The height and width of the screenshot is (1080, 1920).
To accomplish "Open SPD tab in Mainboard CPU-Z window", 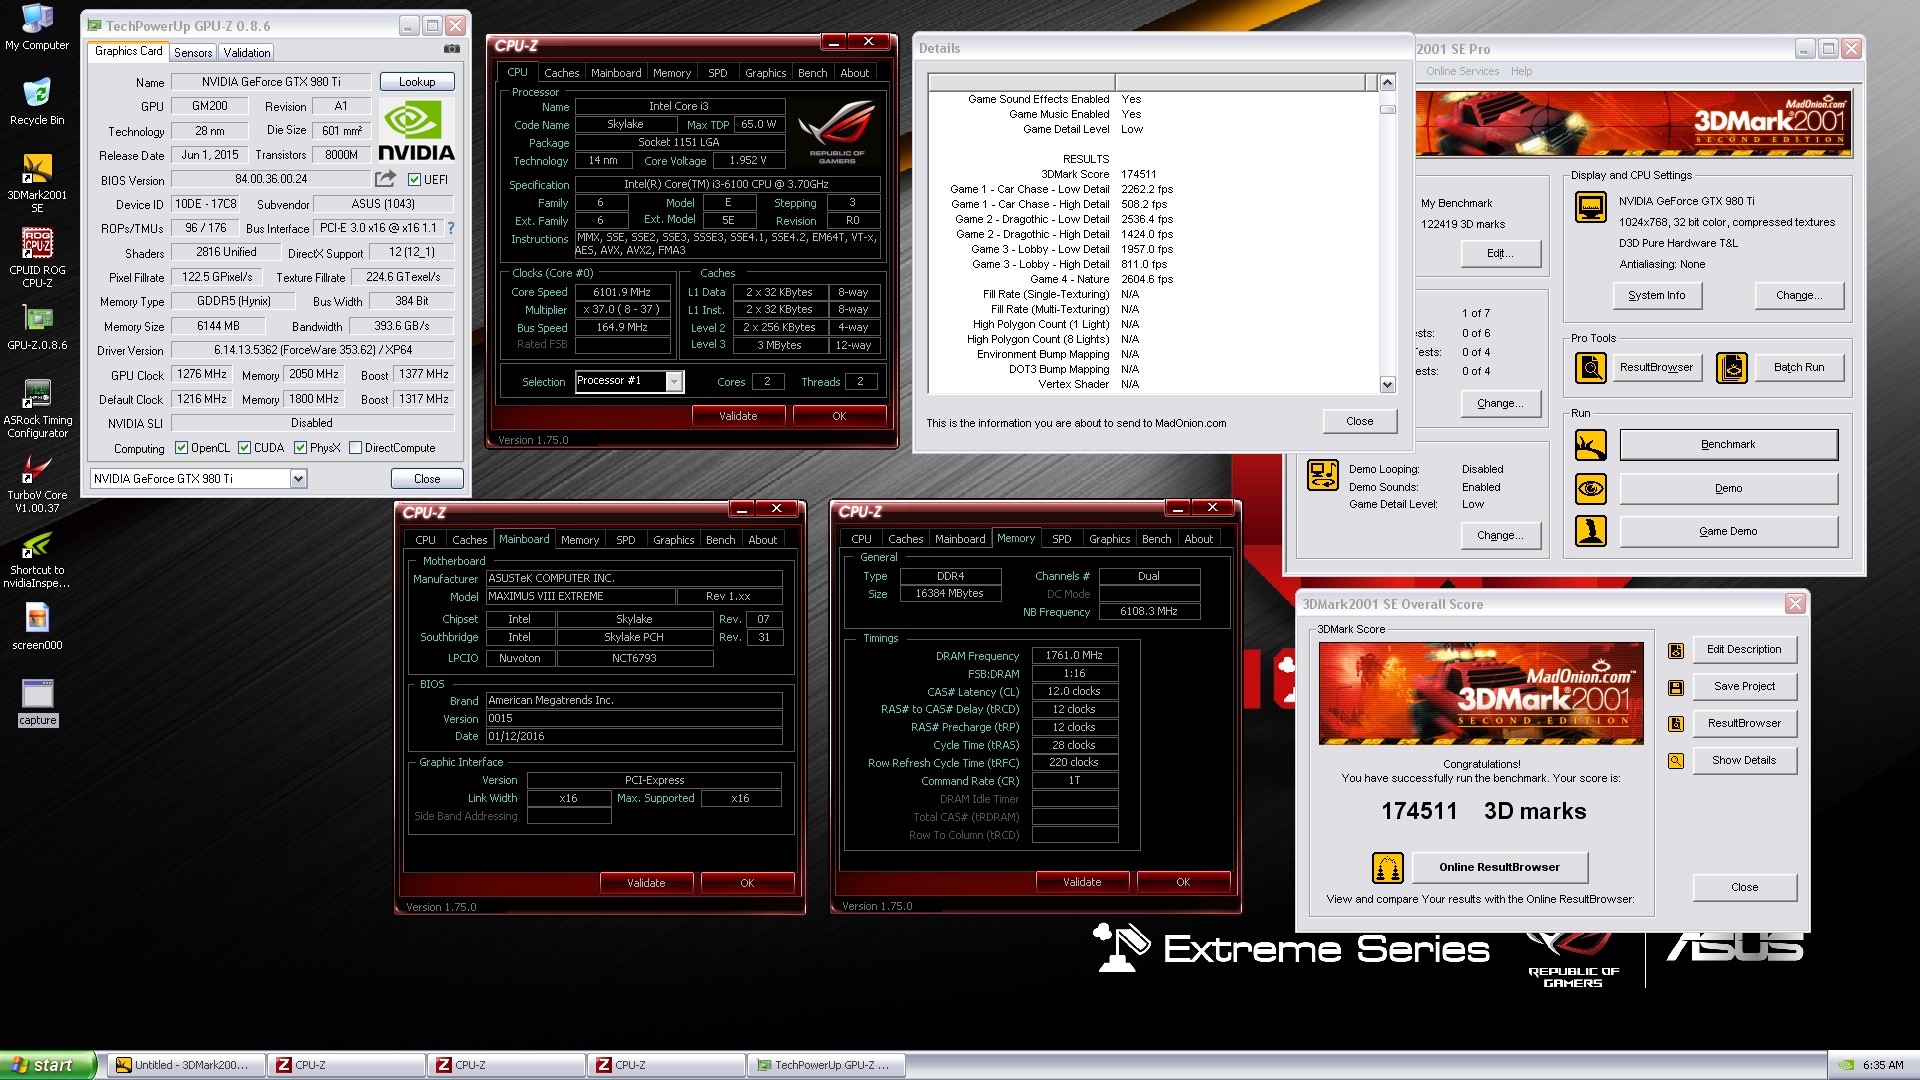I will pyautogui.click(x=625, y=540).
